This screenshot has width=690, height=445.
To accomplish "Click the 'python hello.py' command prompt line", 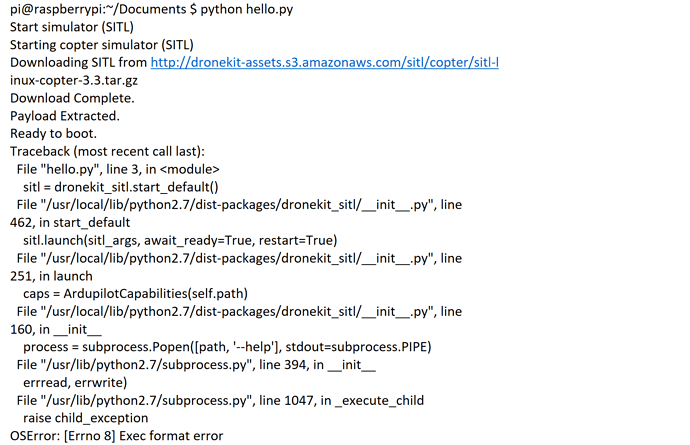I will click(151, 9).
